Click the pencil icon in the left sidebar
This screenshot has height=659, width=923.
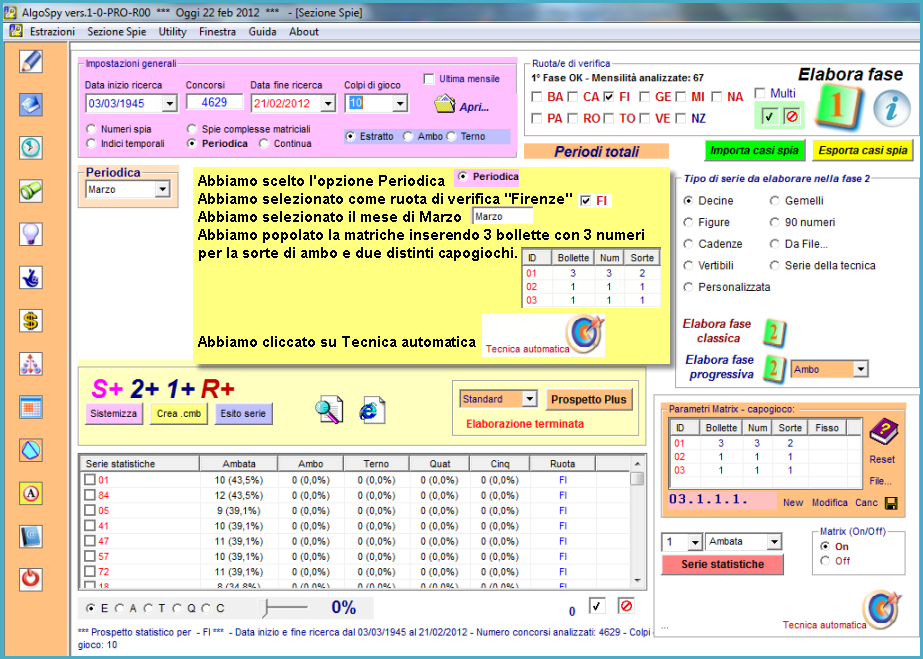click(x=31, y=61)
